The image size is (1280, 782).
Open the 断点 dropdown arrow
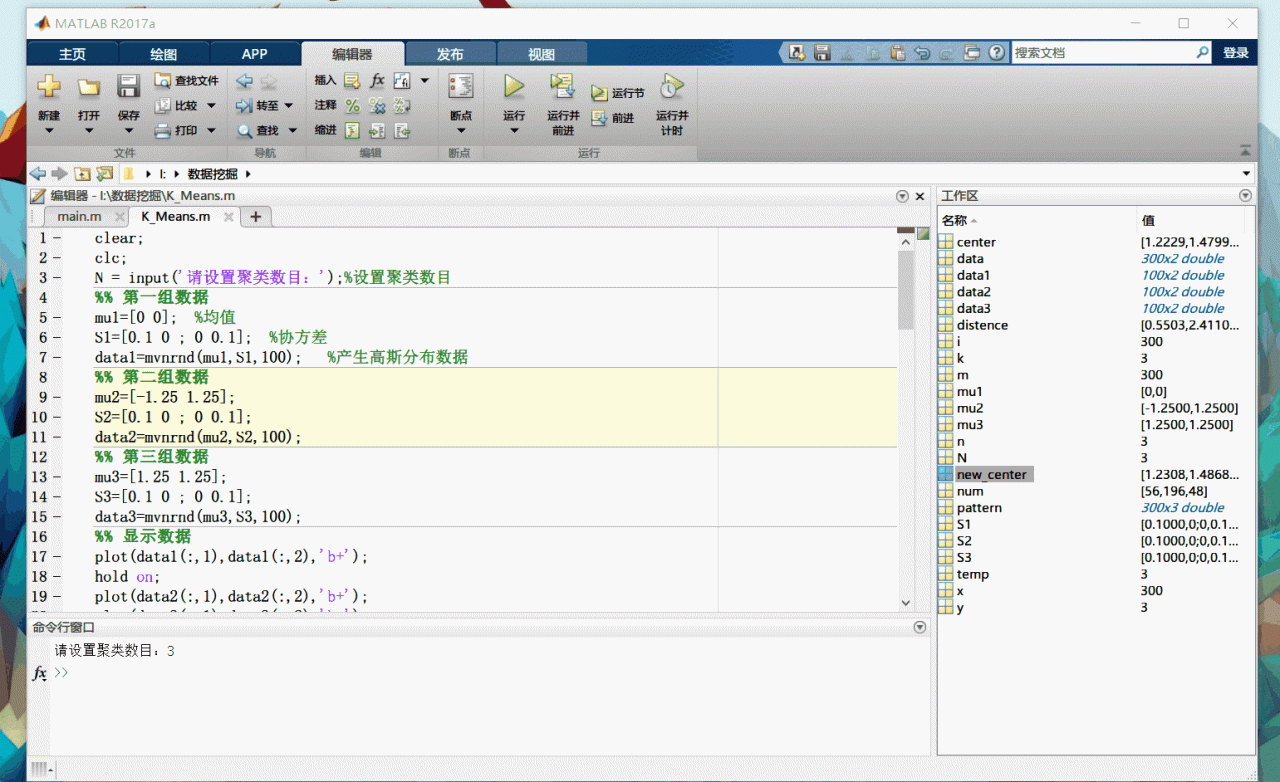[x=460, y=131]
